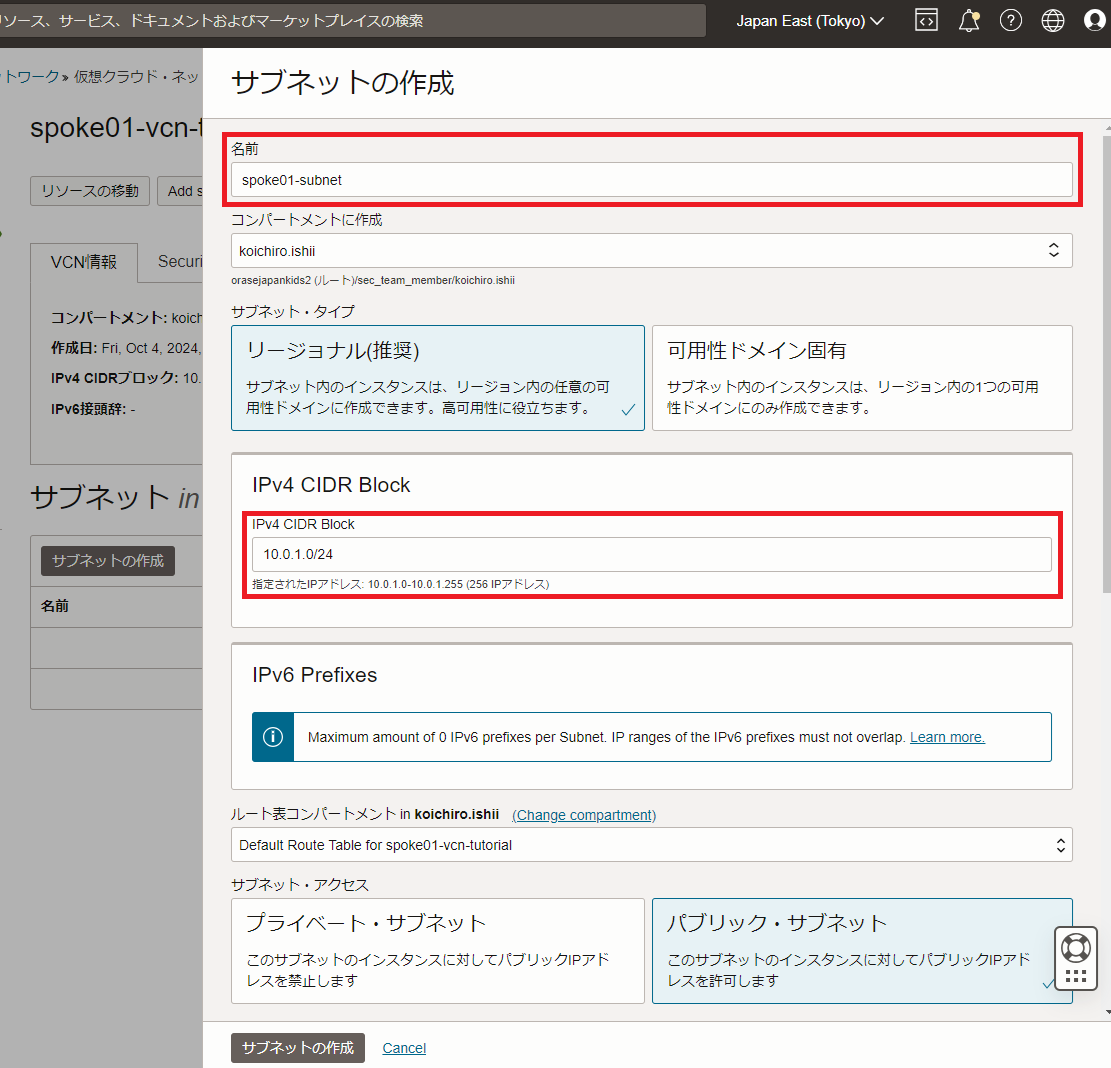Select the 可用性ドメイン固有 subnet type

[x=861, y=378]
